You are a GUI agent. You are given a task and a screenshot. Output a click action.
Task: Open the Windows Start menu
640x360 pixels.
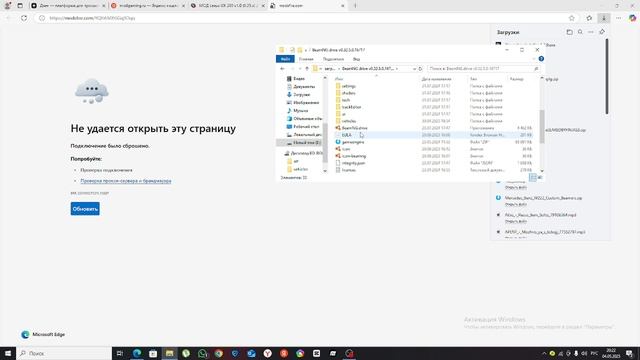click(x=8, y=353)
